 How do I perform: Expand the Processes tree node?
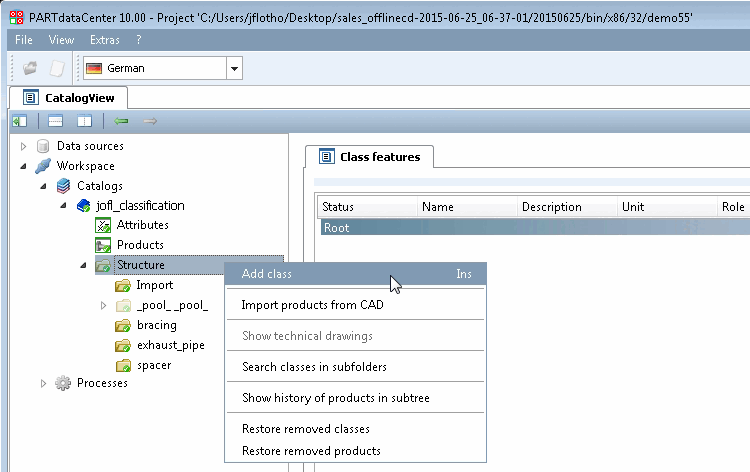(43, 383)
